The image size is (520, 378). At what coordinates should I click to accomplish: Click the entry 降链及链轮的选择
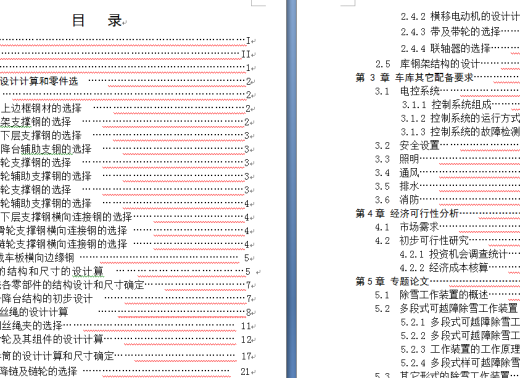[x=39, y=371]
